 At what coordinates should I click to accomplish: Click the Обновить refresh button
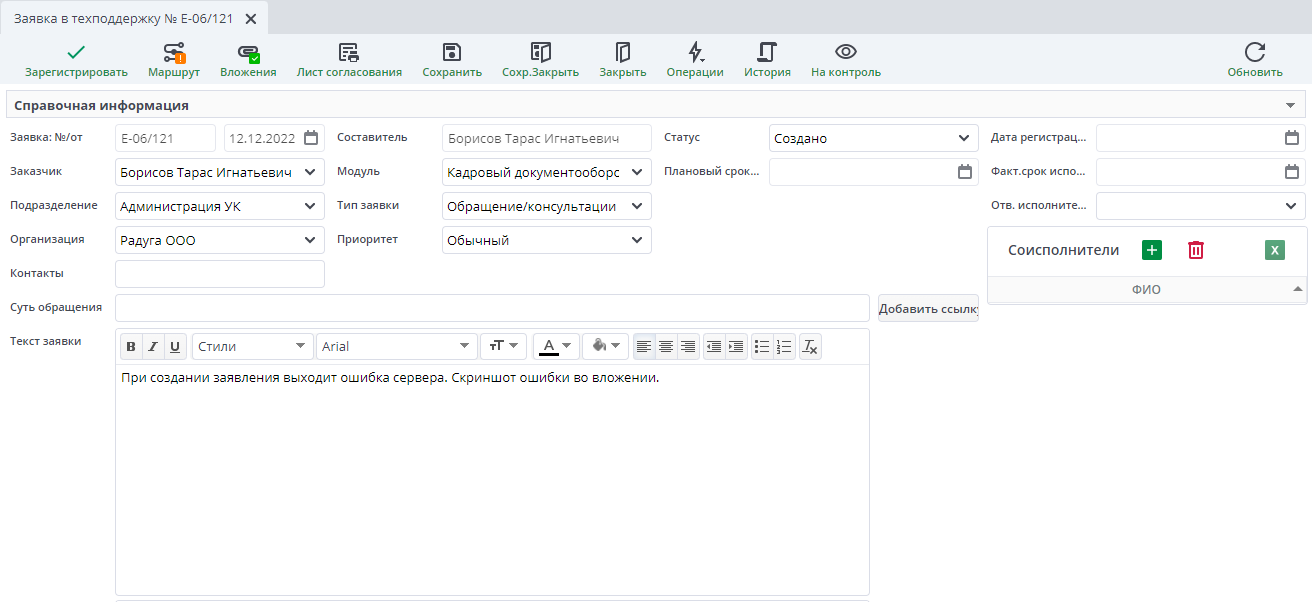point(1255,53)
